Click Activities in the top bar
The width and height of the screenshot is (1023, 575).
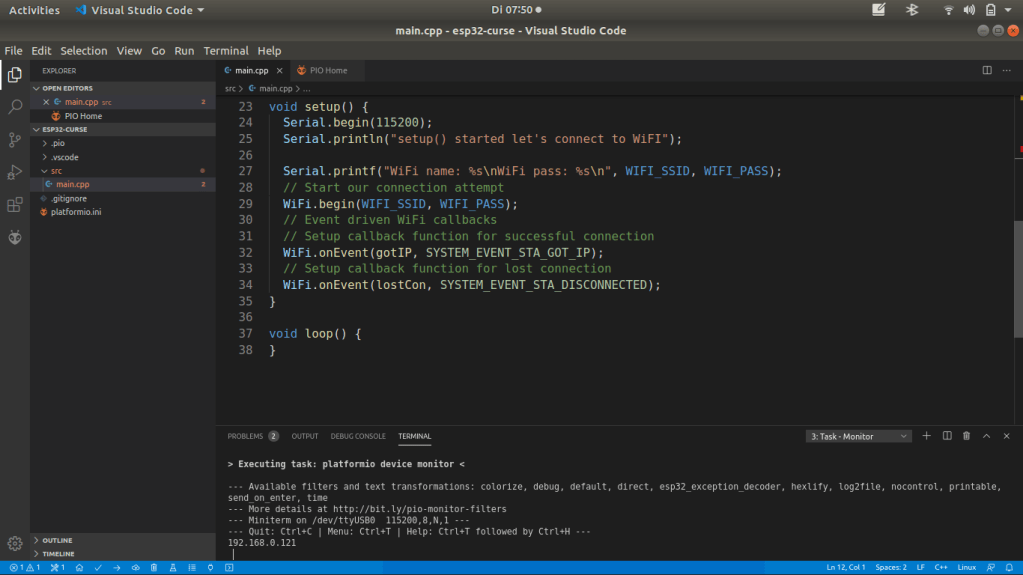[x=34, y=10]
